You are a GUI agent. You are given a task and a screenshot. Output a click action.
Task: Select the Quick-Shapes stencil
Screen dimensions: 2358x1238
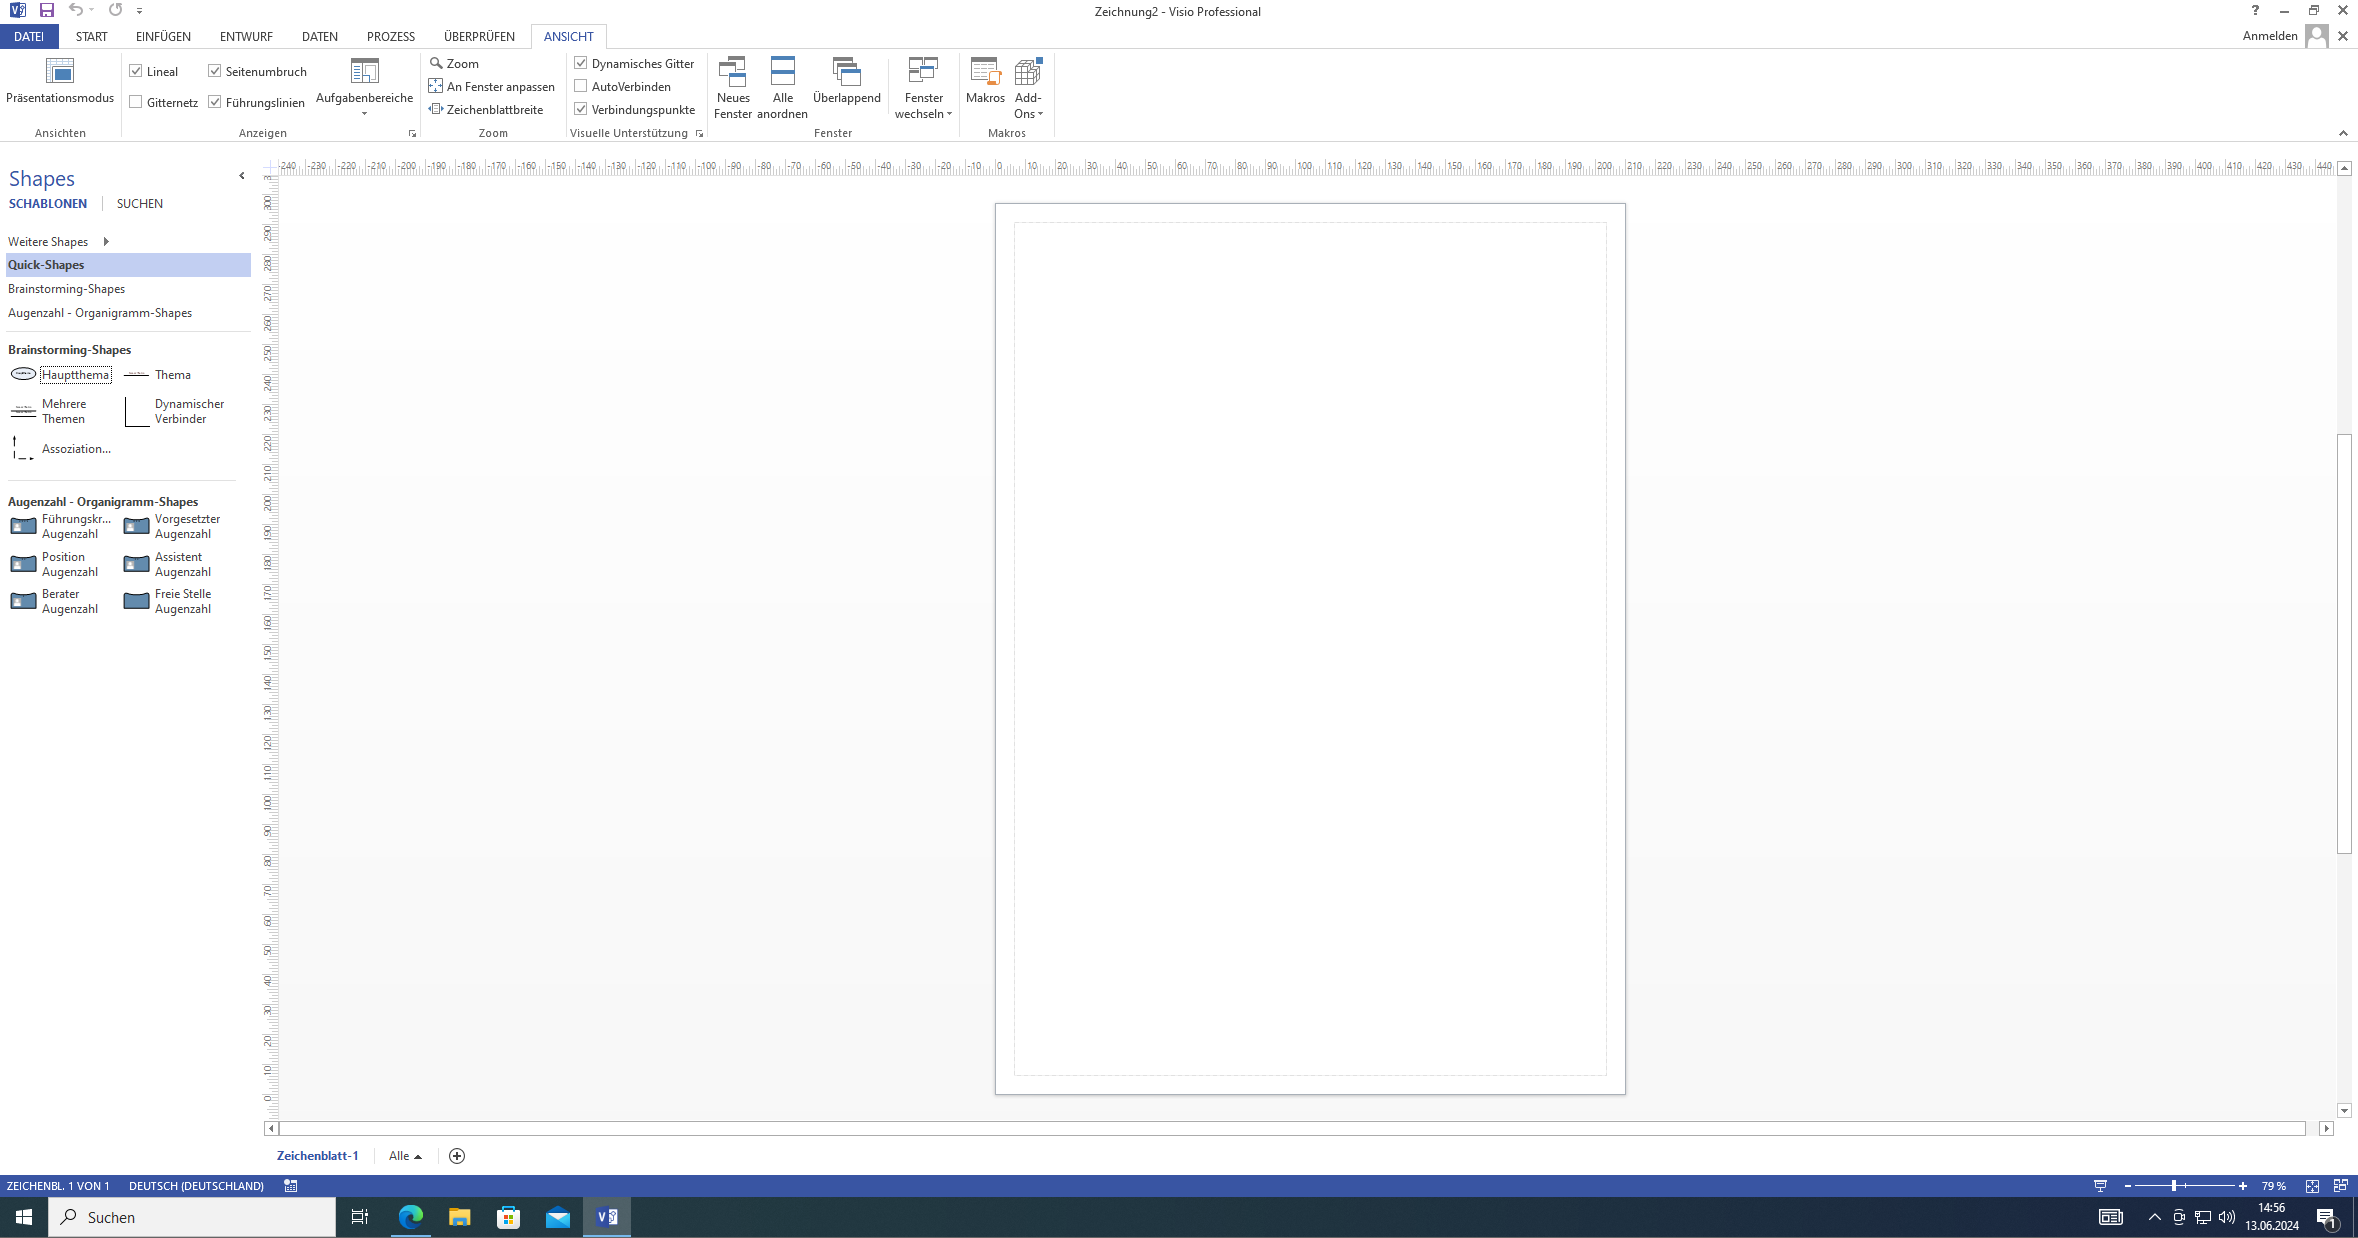(x=128, y=265)
